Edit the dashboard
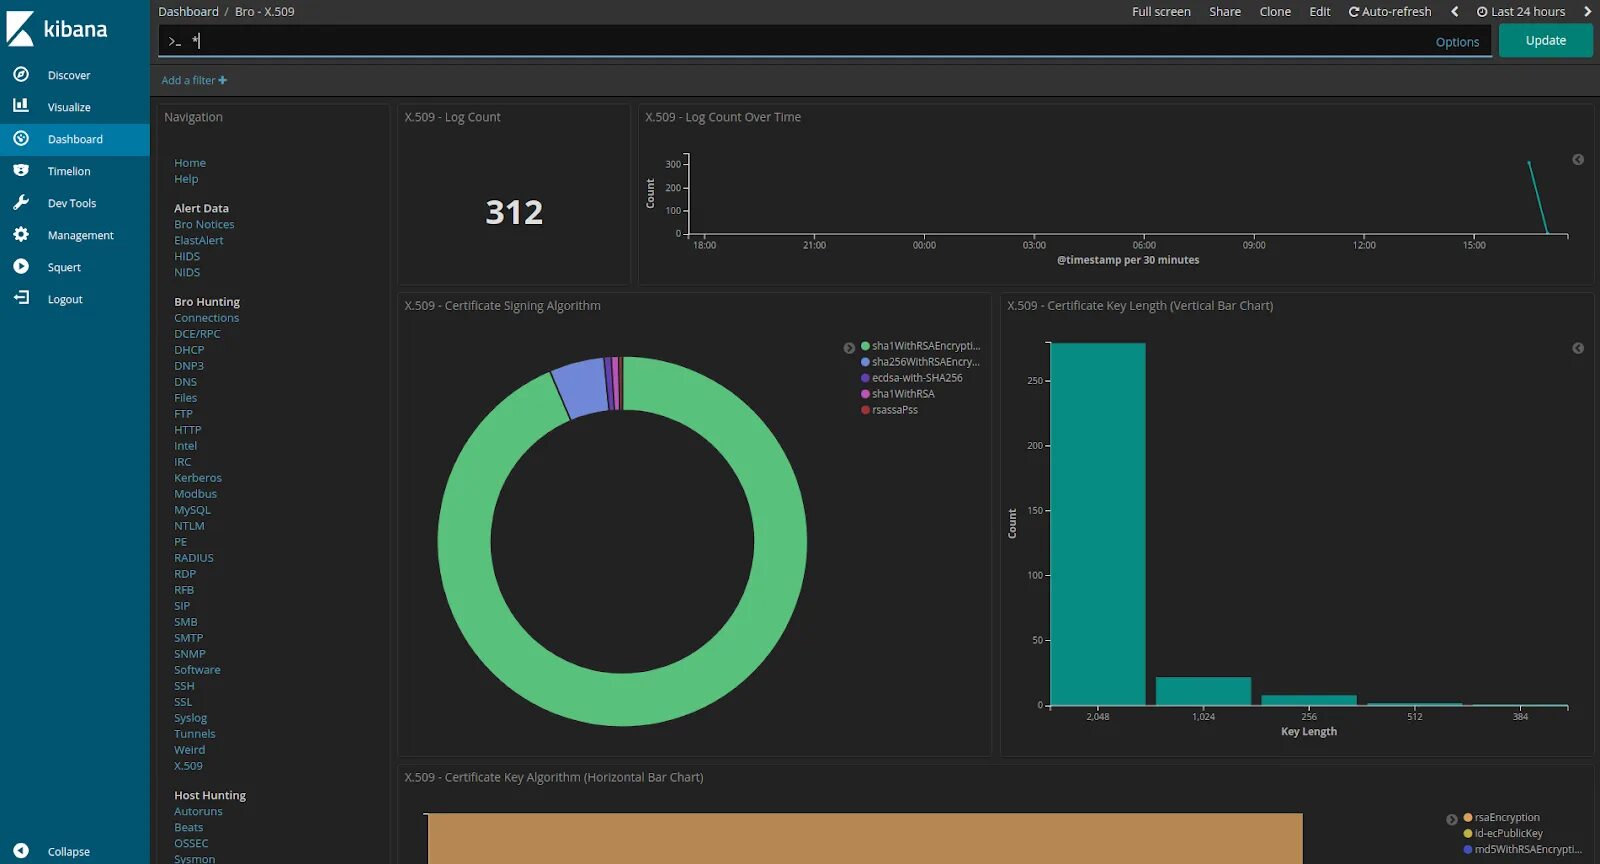The width and height of the screenshot is (1600, 864). [x=1320, y=12]
